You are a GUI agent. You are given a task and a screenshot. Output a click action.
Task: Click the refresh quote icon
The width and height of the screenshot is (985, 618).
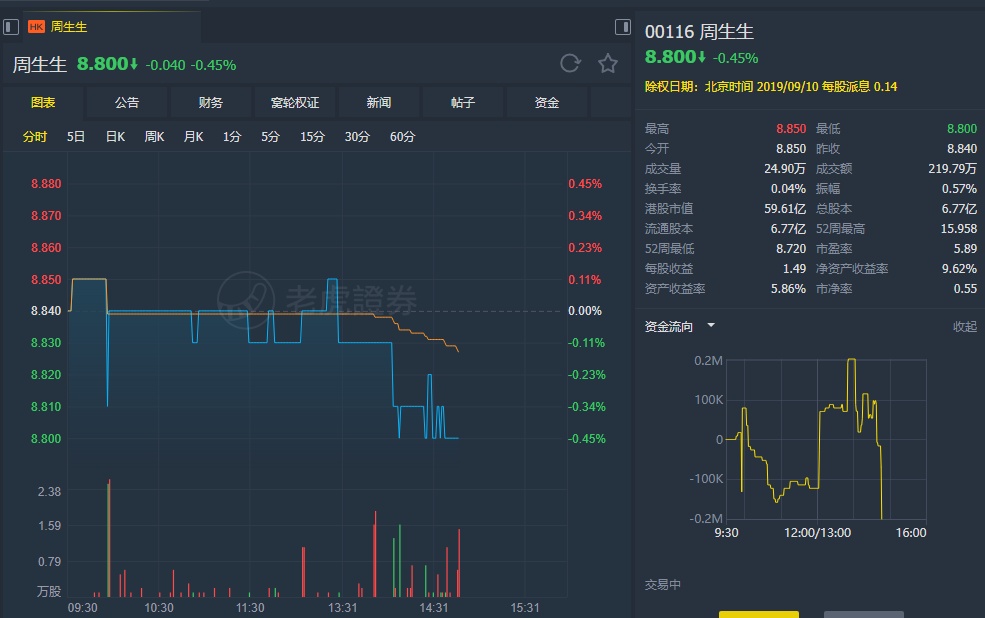coord(570,63)
